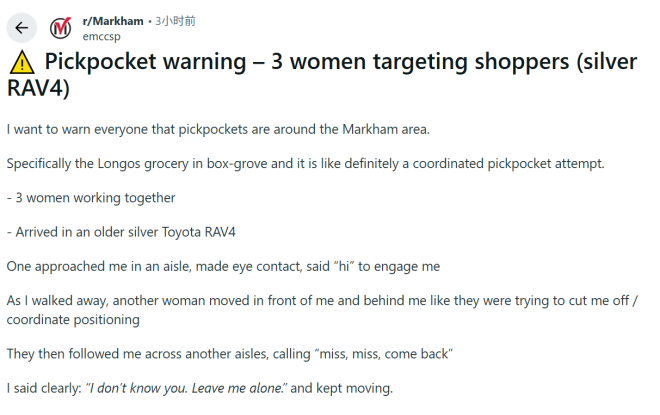Open the r/Markham subreddit link
Image resolution: width=660 pixels, height=415 pixels.
click(113, 20)
